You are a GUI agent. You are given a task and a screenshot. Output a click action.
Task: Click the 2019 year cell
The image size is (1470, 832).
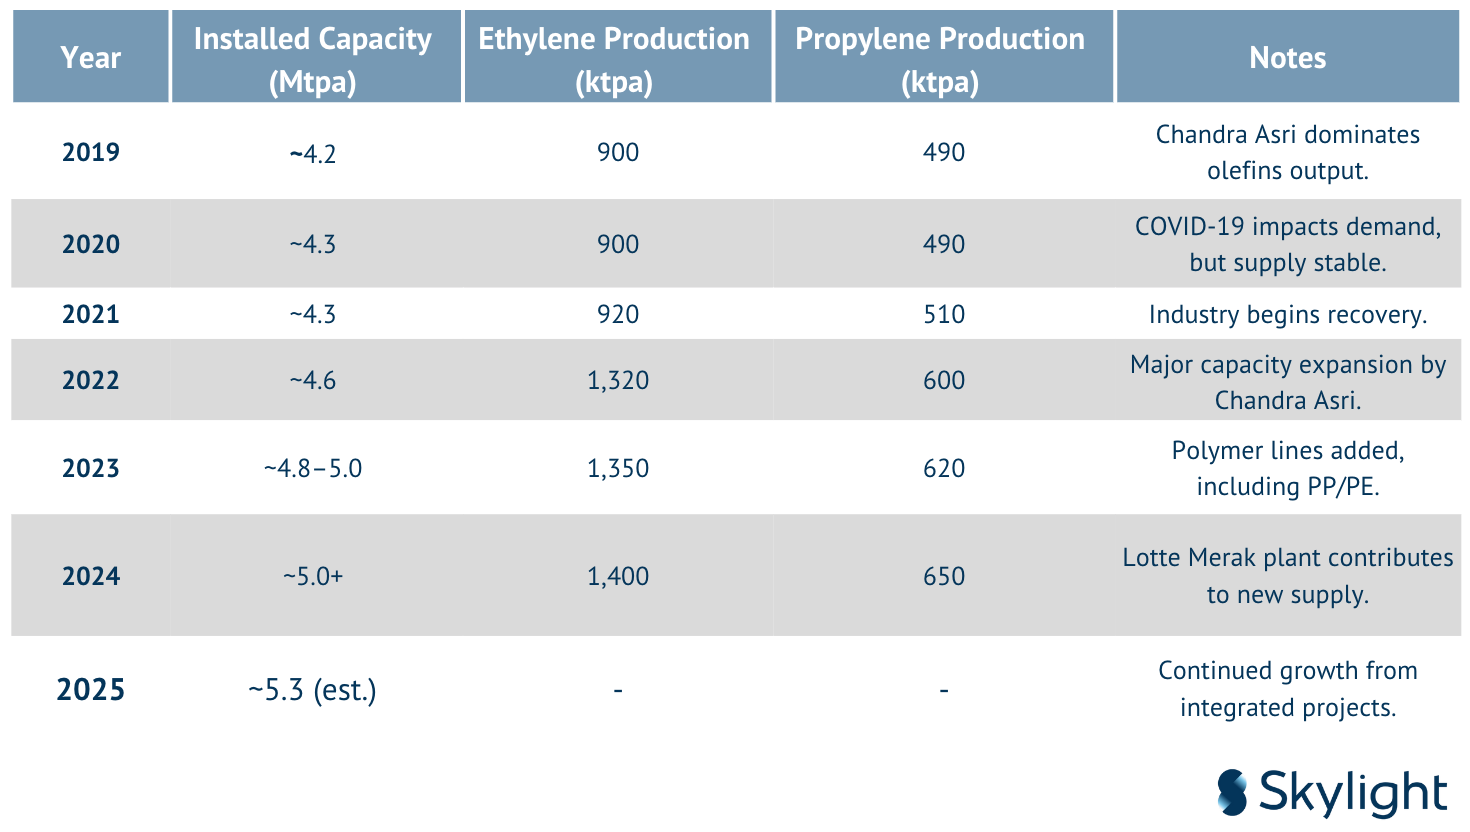click(90, 152)
